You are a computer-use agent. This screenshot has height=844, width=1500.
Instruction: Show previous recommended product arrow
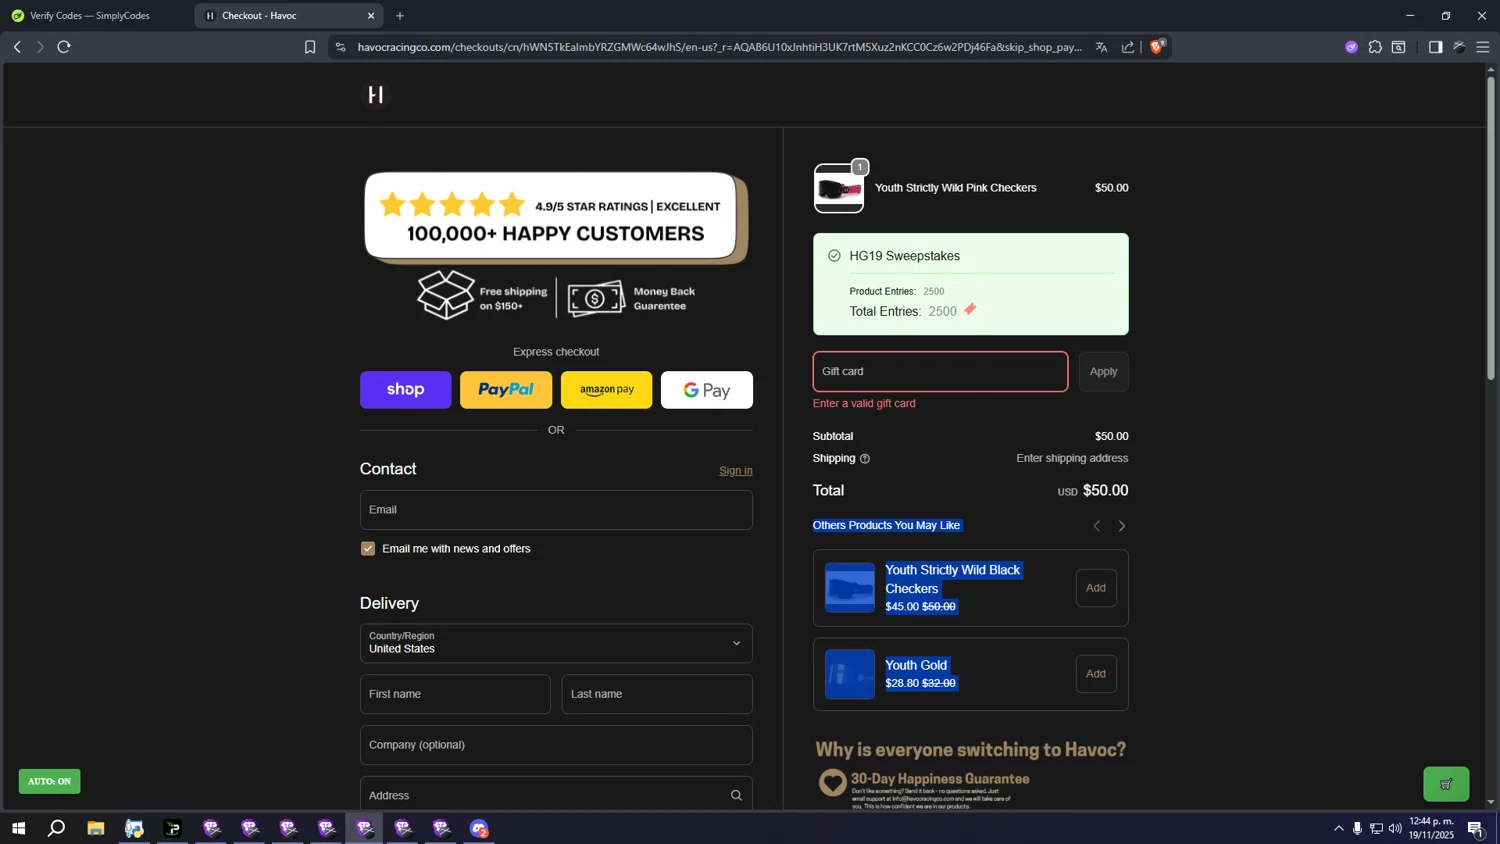point(1097,526)
